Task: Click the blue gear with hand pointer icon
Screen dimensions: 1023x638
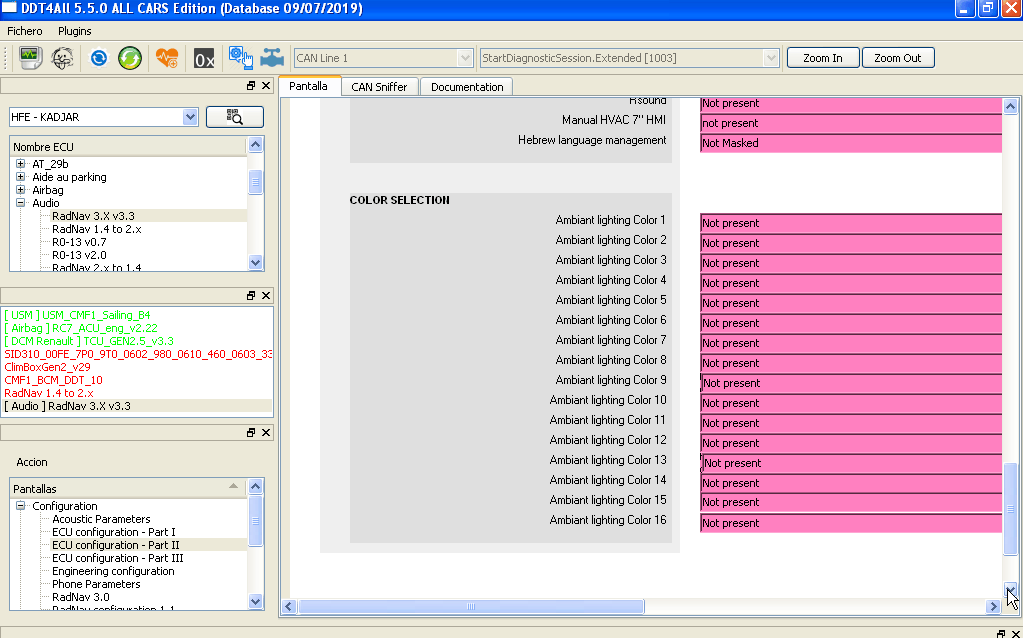Action: (241, 58)
